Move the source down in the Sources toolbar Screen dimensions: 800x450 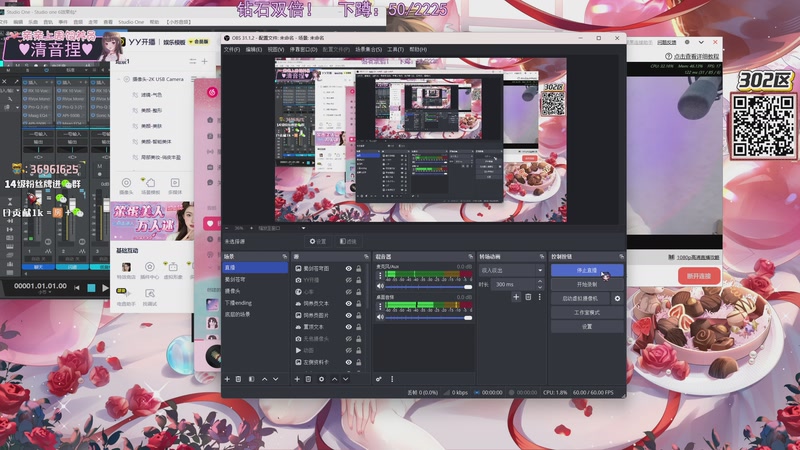click(345, 379)
